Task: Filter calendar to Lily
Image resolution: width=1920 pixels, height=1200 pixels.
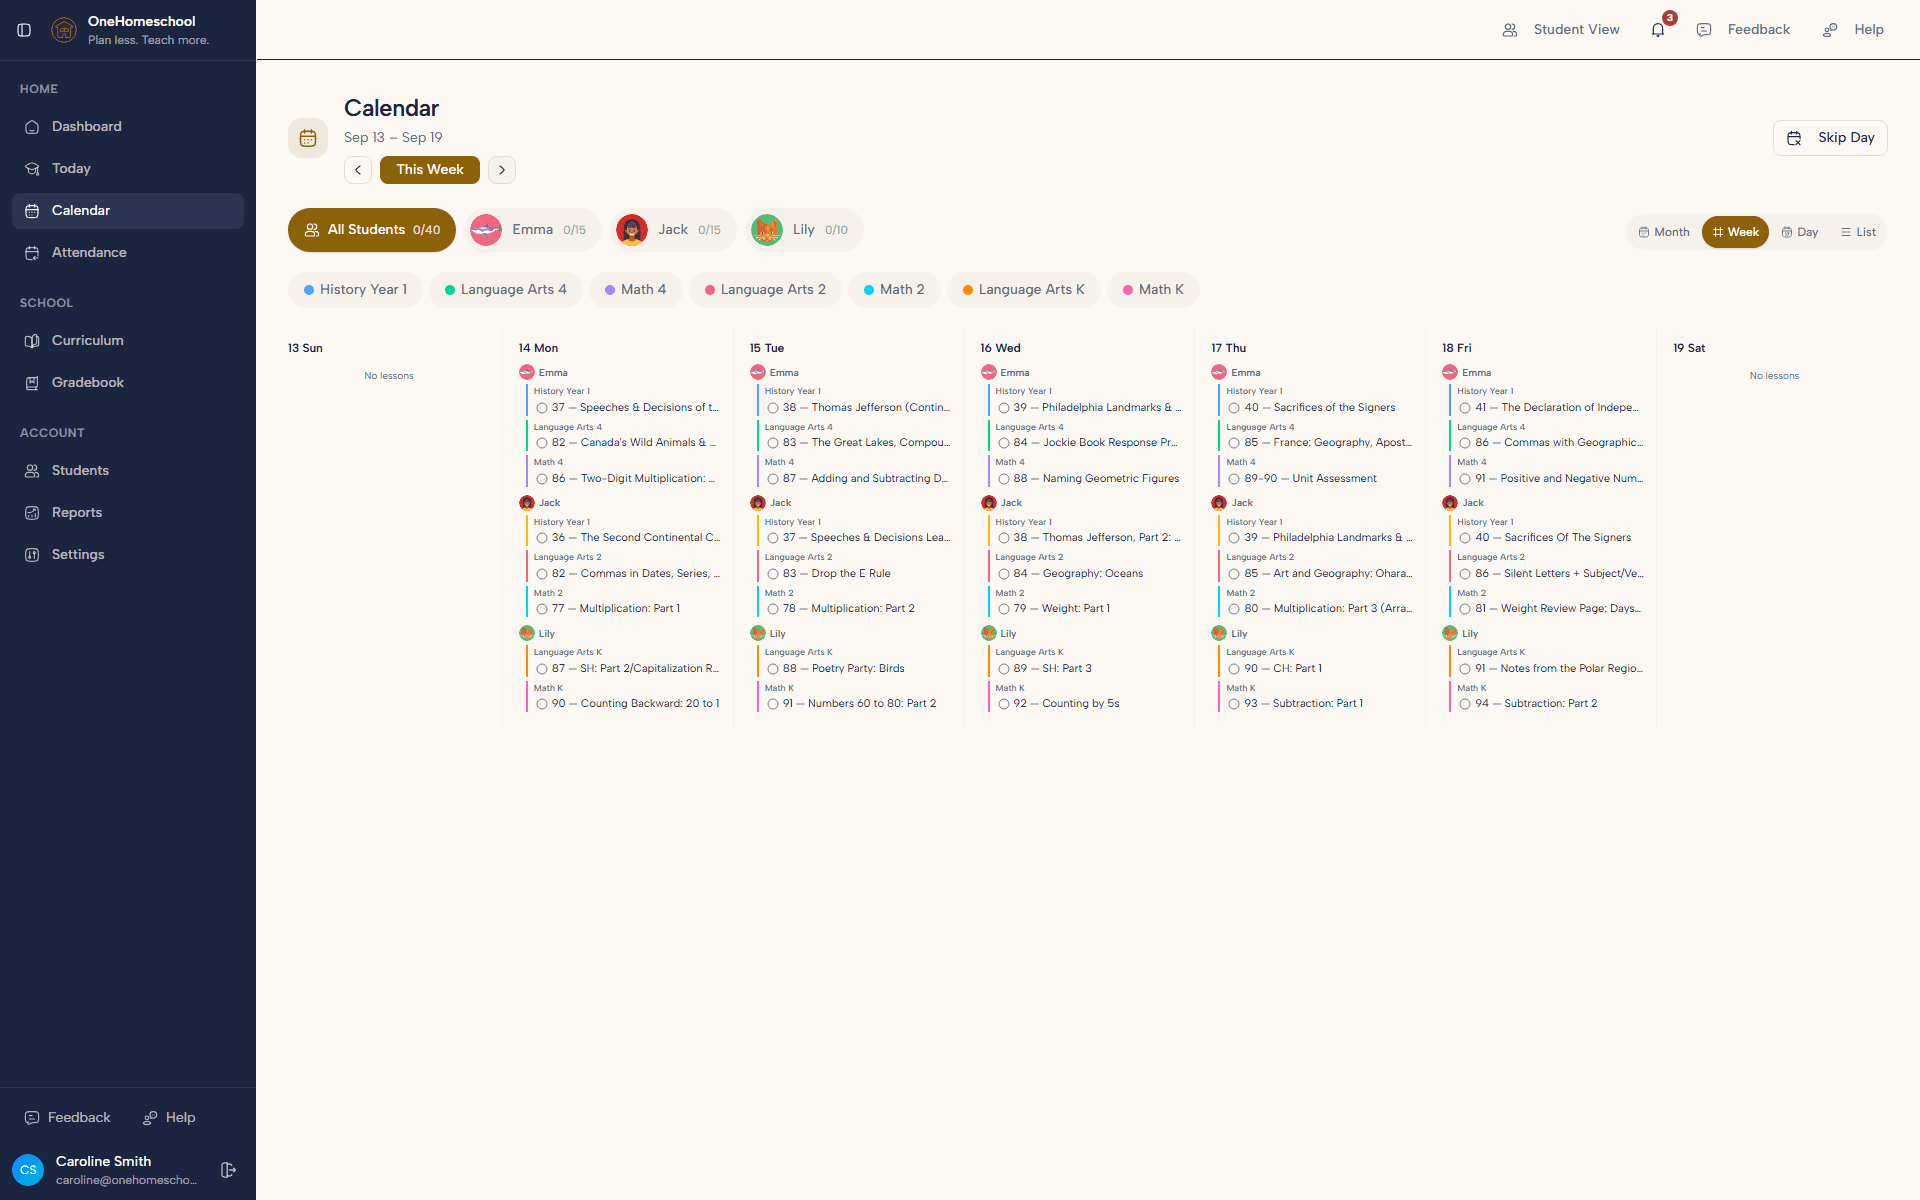Action: (x=804, y=230)
